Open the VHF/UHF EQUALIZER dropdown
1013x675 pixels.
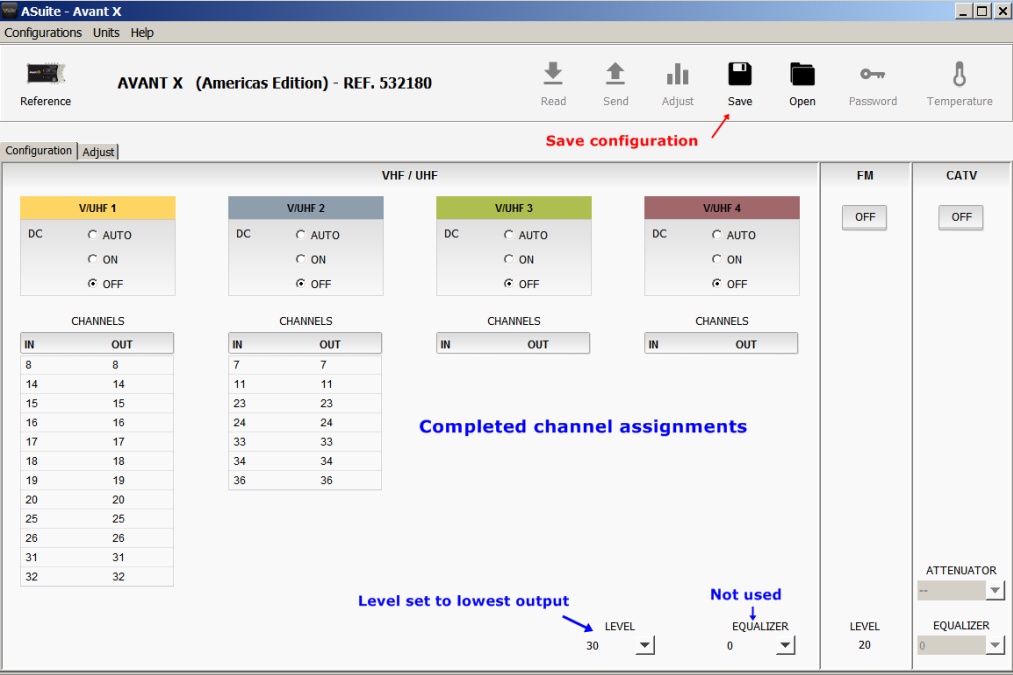785,646
